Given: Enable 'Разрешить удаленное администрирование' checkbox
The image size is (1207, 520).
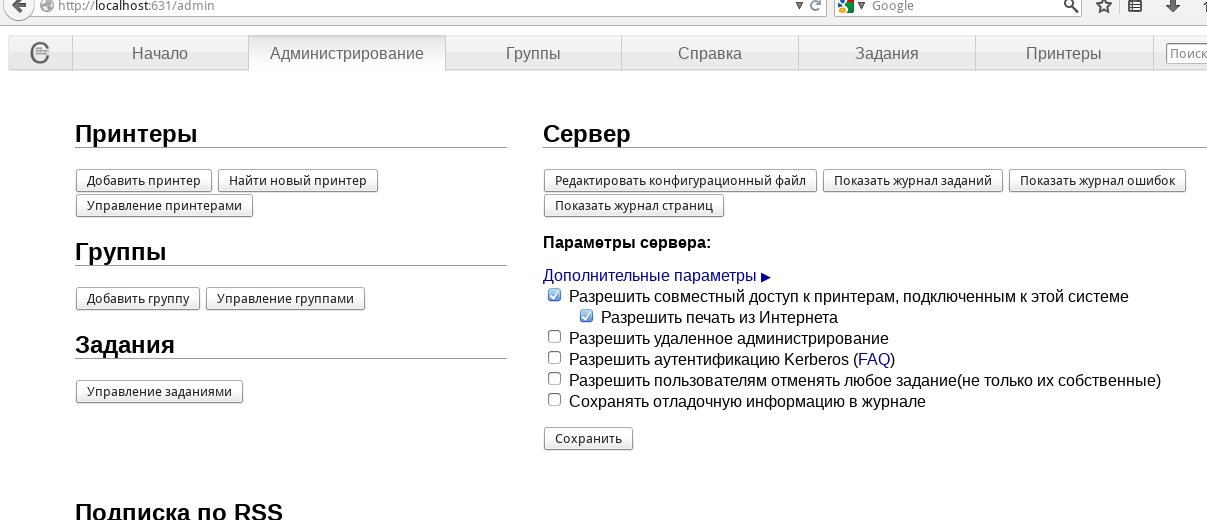Looking at the screenshot, I should 555,338.
